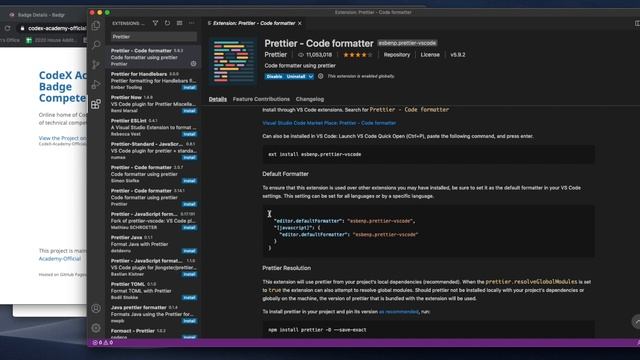Click the Default Formatter heading
Screen dimensions: 640x360
coord(285,174)
